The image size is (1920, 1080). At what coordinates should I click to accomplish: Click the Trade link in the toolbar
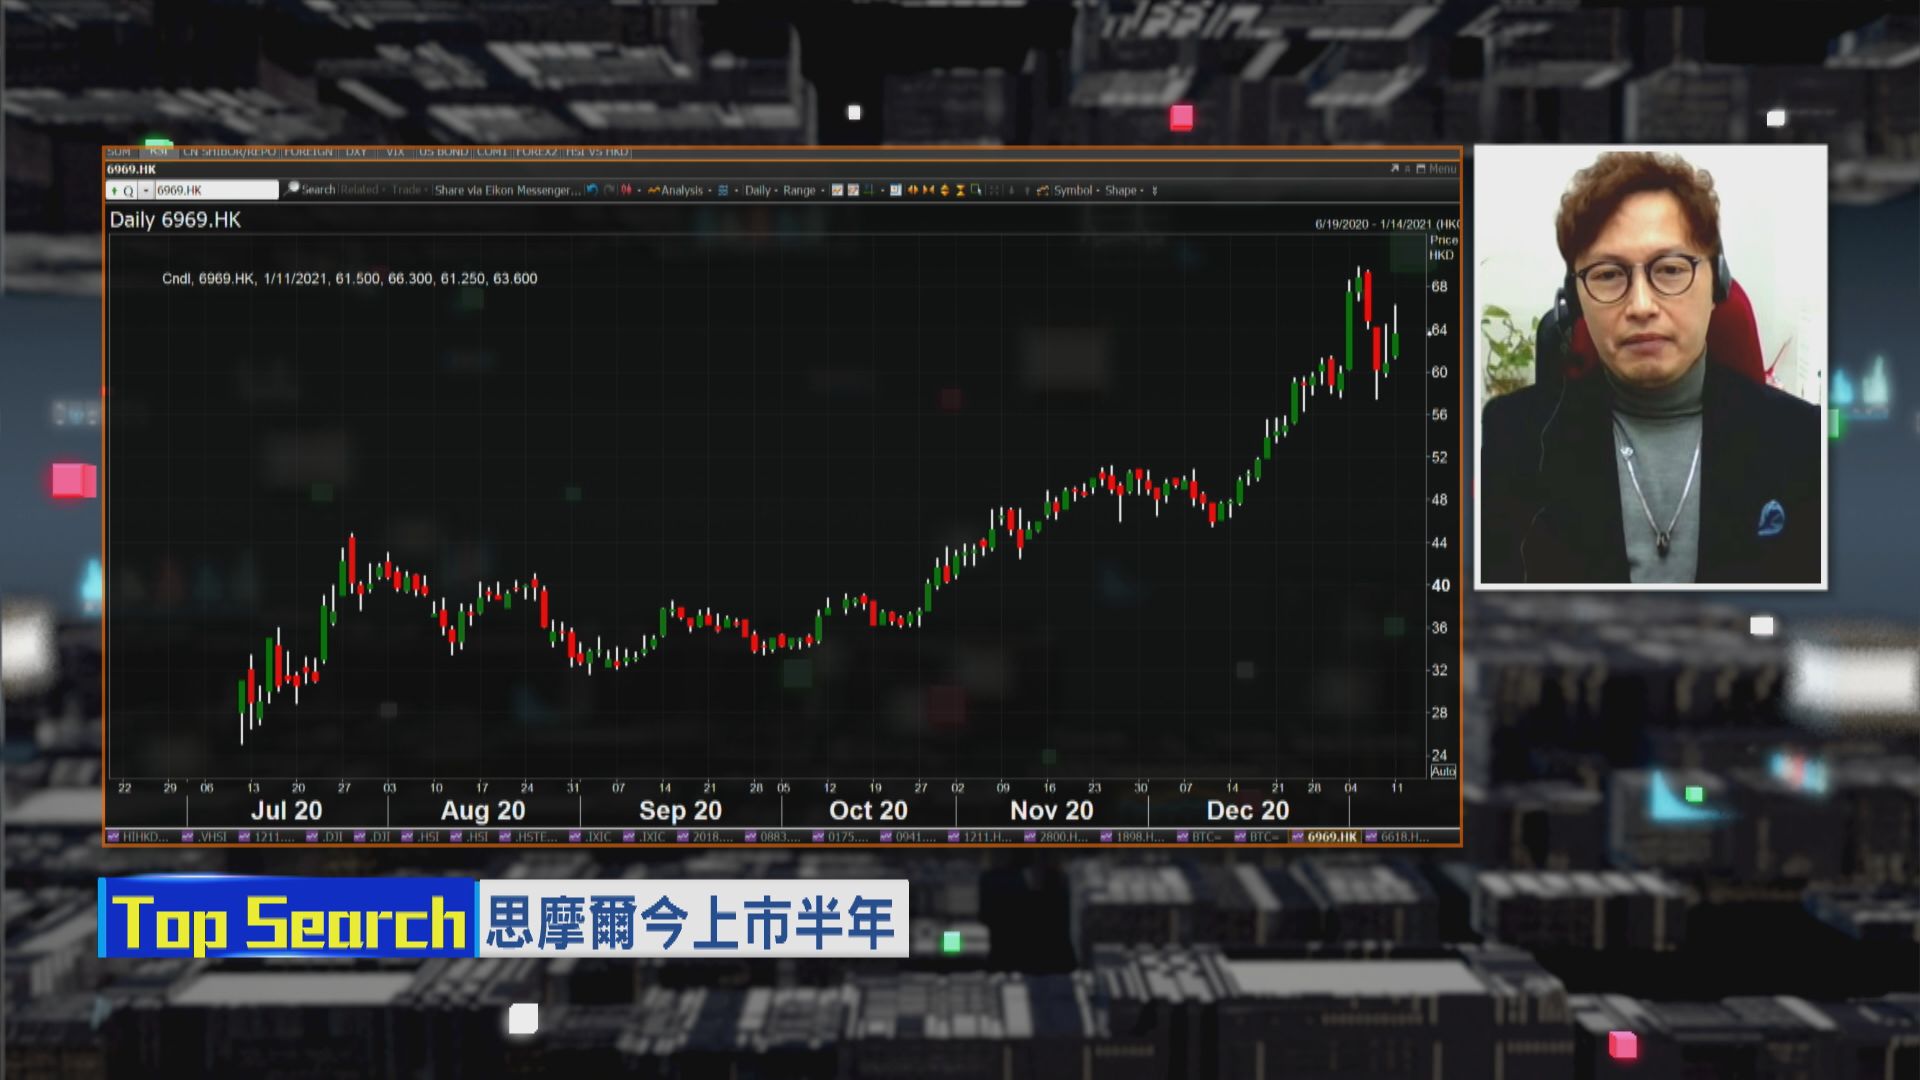[404, 190]
